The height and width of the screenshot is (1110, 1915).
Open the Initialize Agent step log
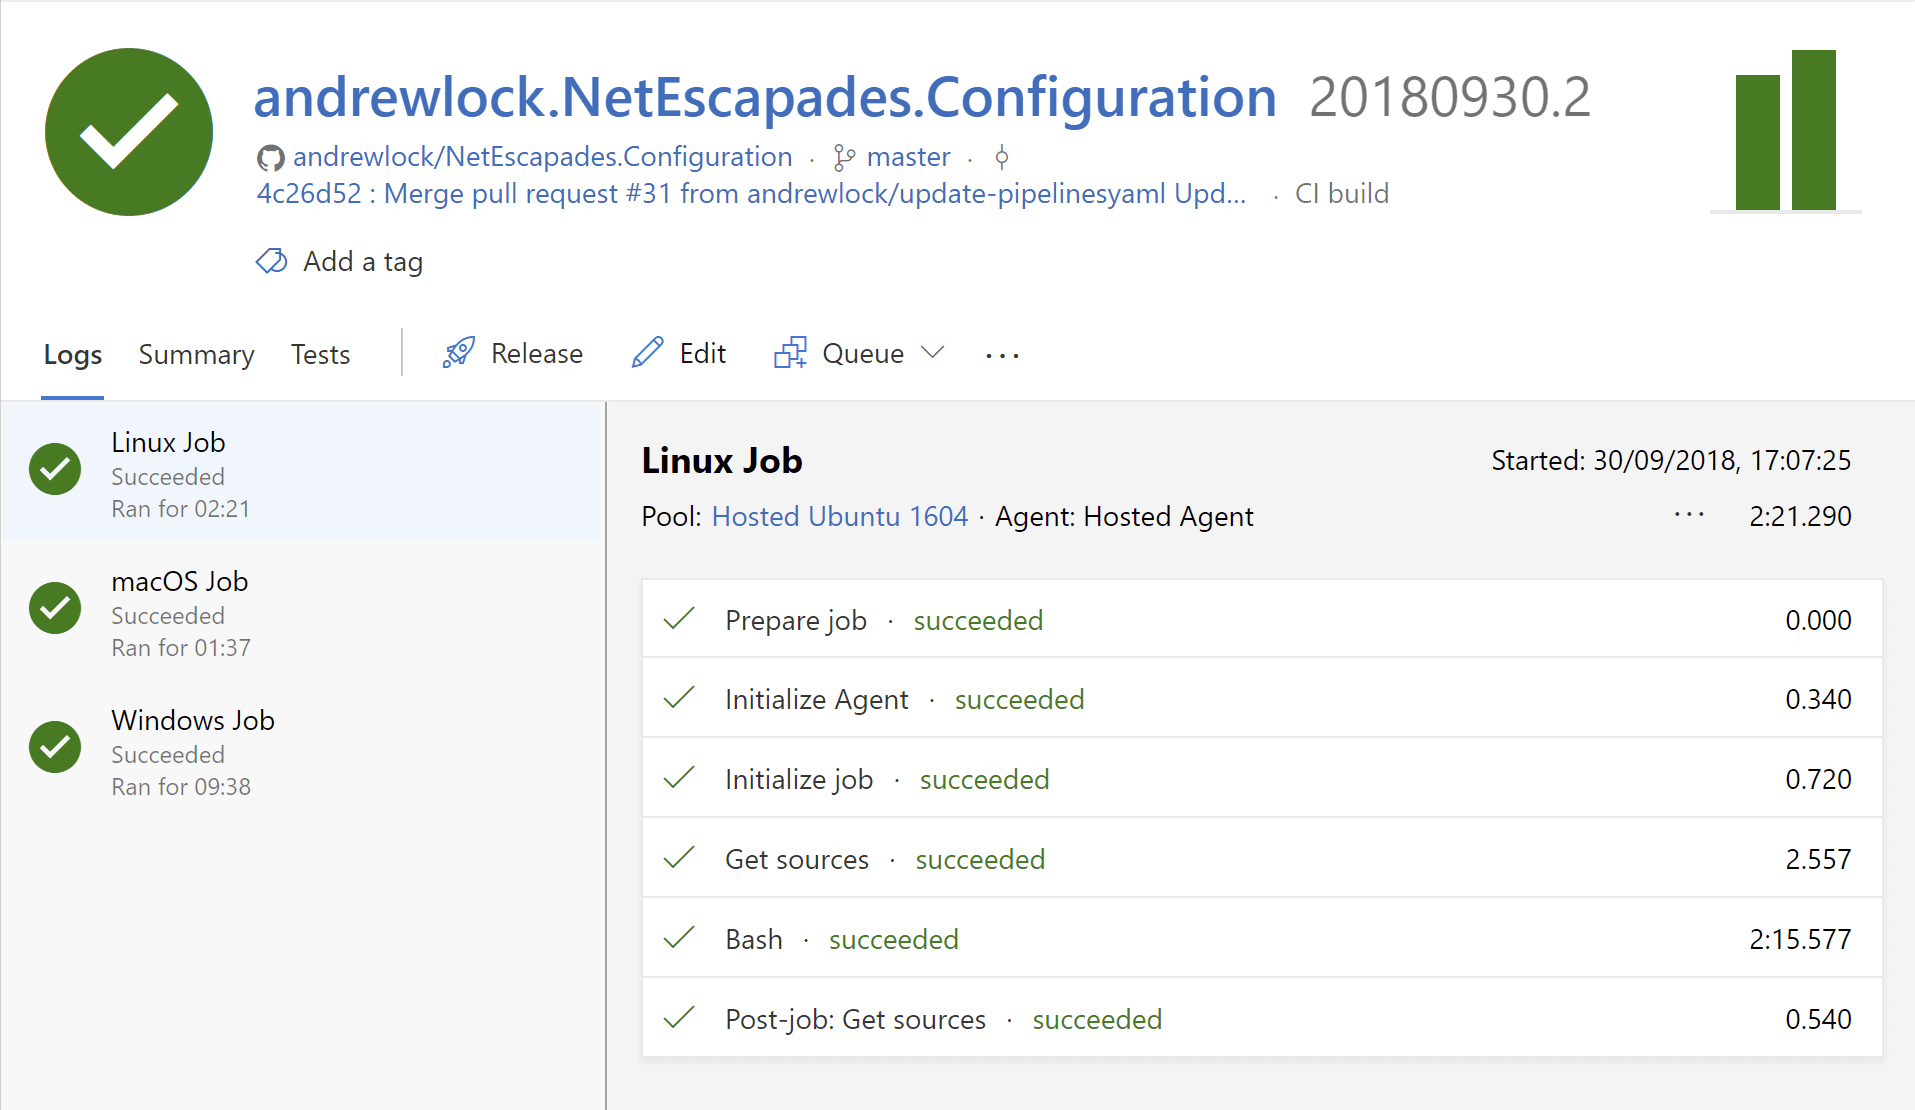[x=1262, y=698]
